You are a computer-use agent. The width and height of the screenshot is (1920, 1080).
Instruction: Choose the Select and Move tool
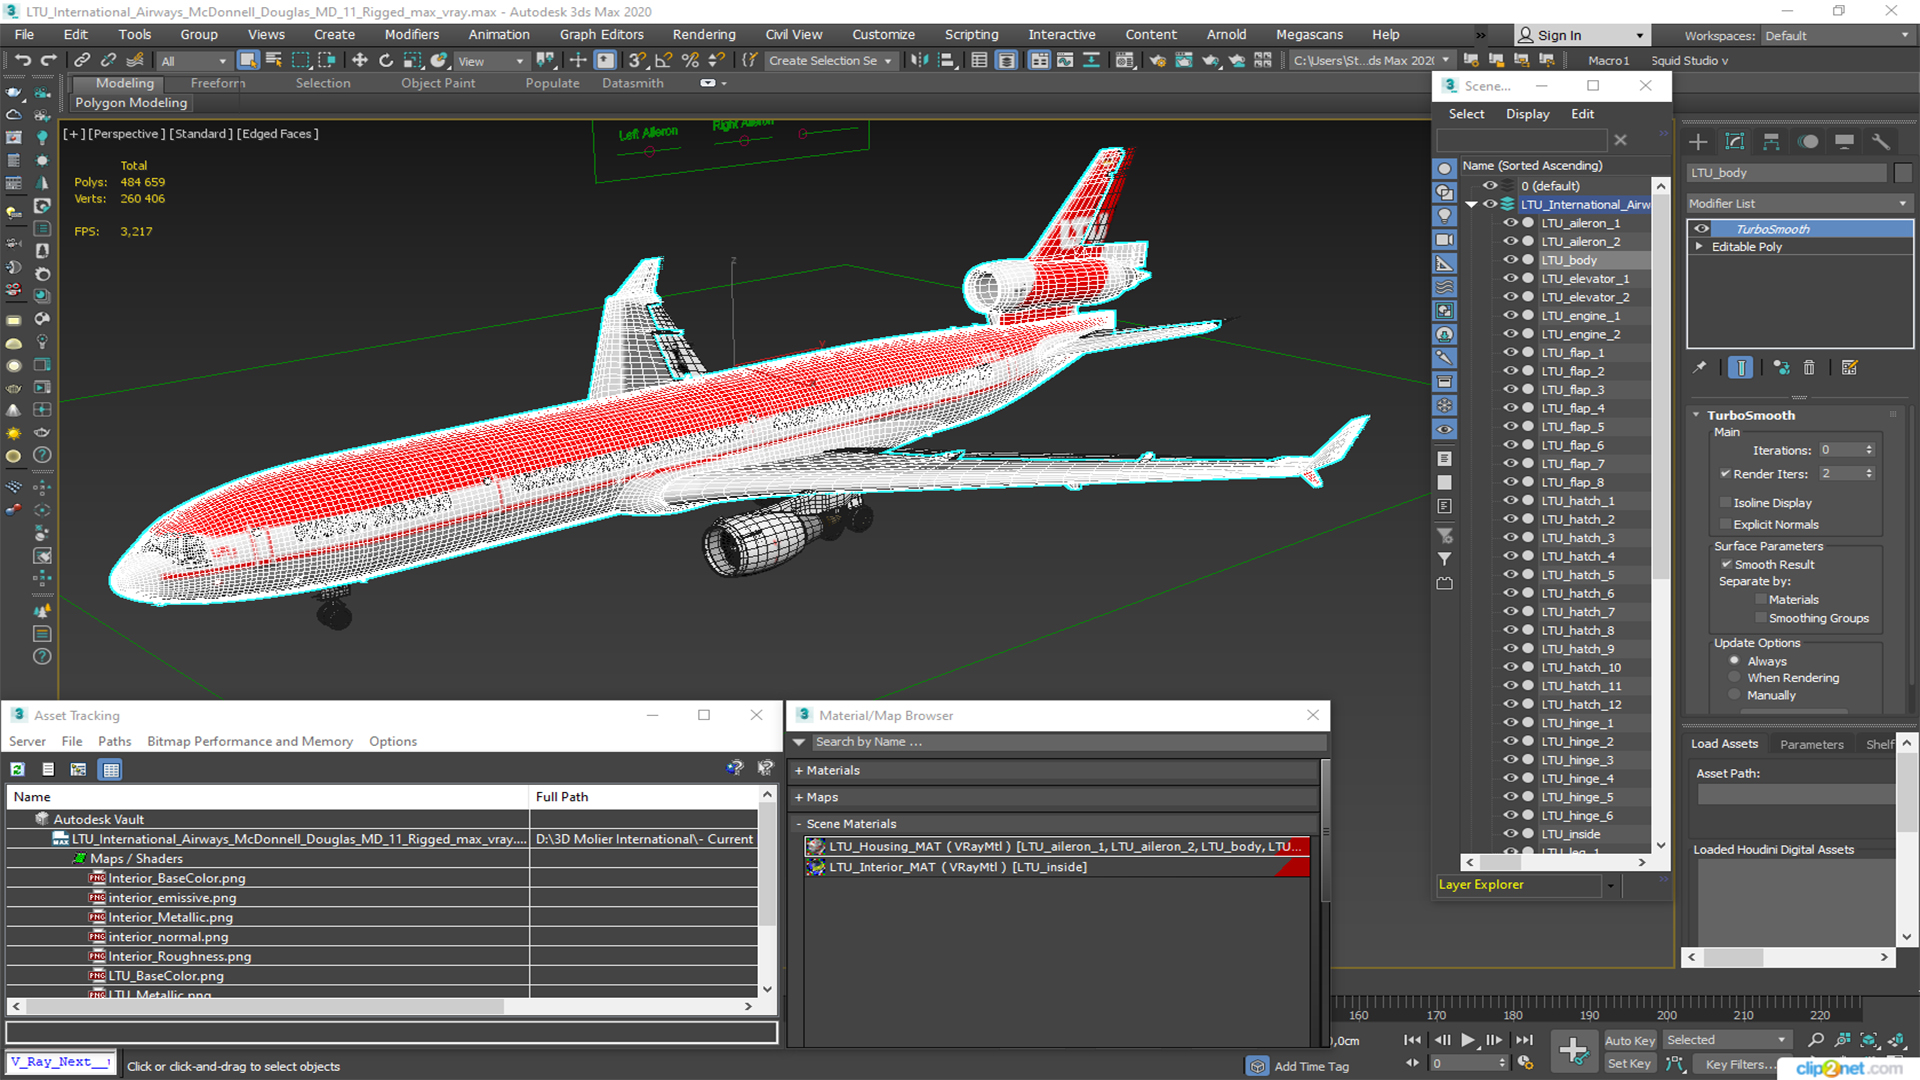[x=360, y=60]
